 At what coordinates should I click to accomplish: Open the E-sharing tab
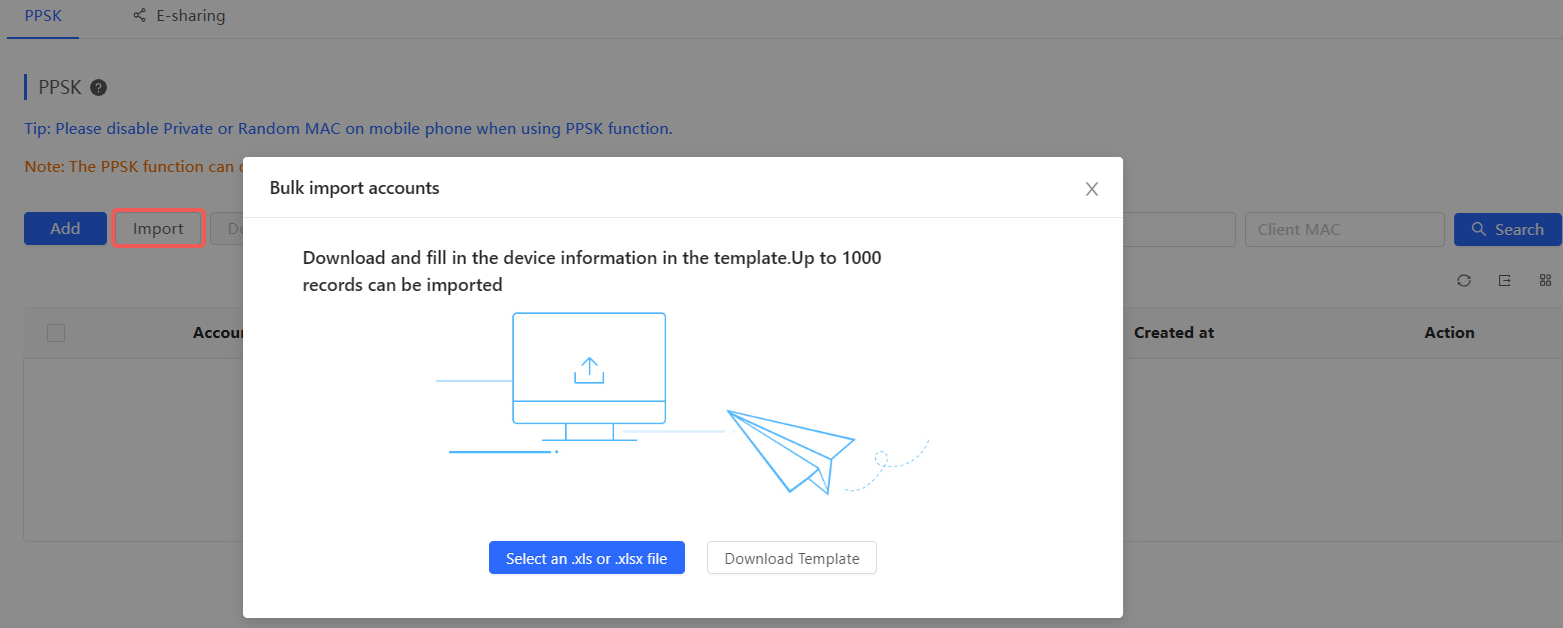190,16
